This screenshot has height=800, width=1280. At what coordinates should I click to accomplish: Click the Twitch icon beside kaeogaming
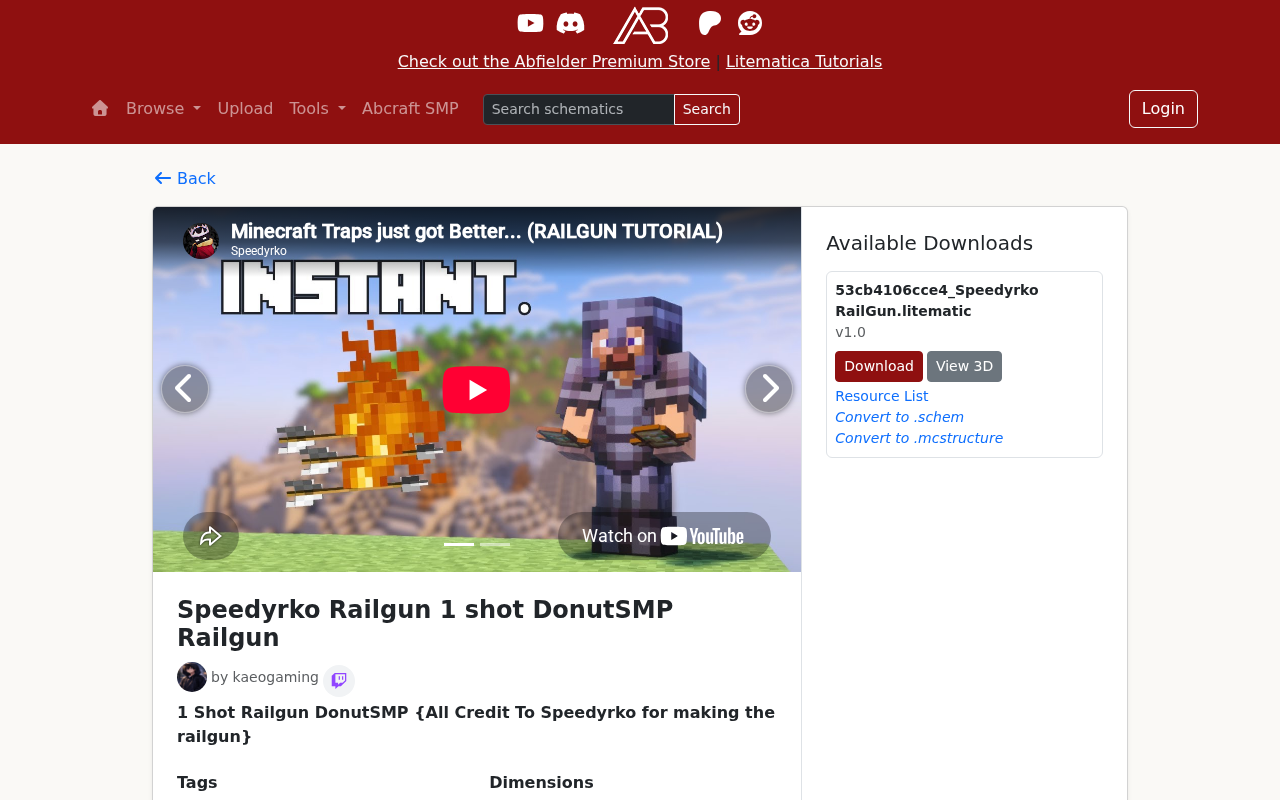(339, 681)
